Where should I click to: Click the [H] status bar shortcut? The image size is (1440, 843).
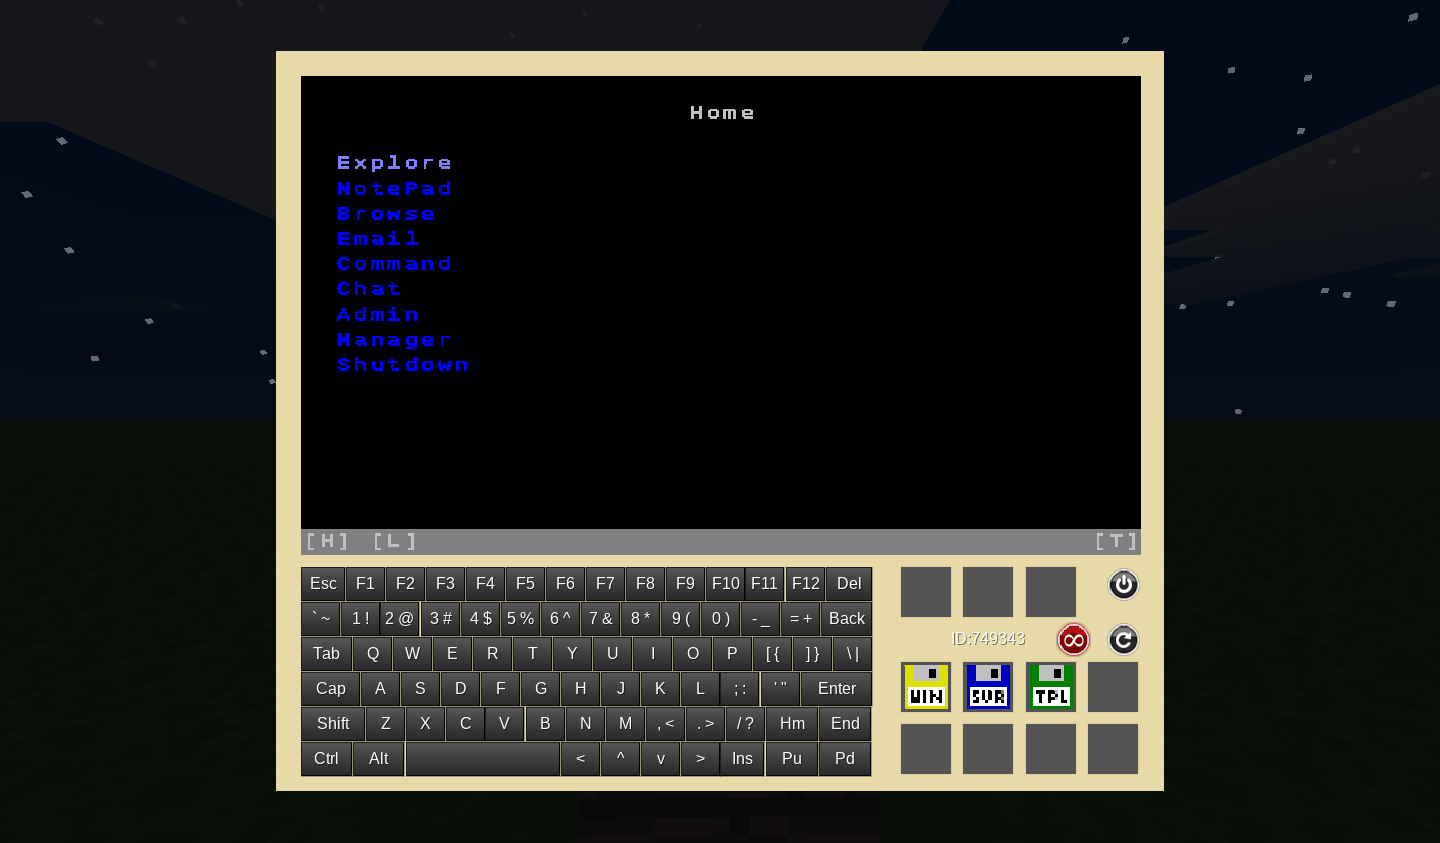point(327,541)
